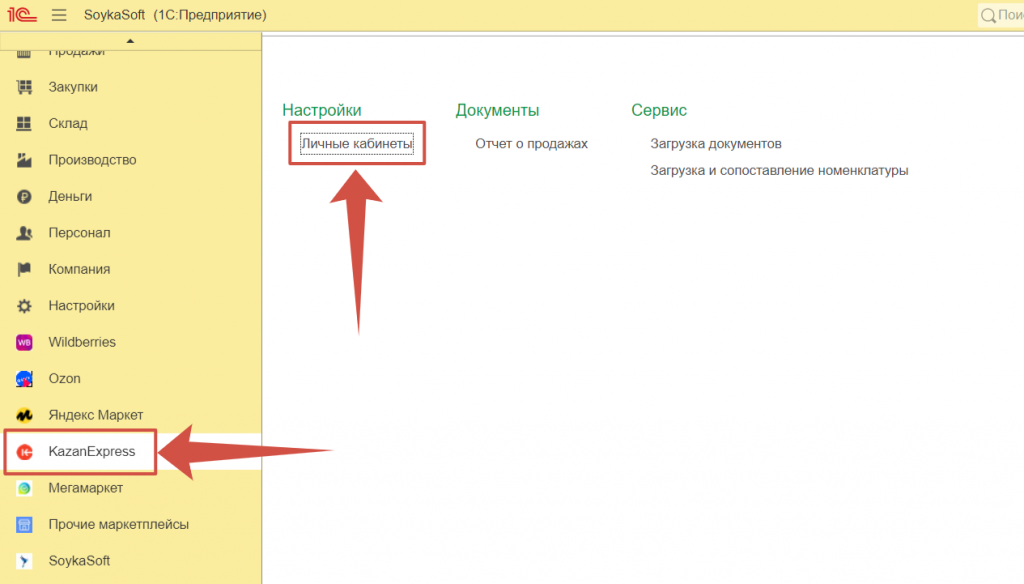The image size is (1024, 584).
Task: Click the Настройки gear icon in sidebar
Action: [25, 306]
